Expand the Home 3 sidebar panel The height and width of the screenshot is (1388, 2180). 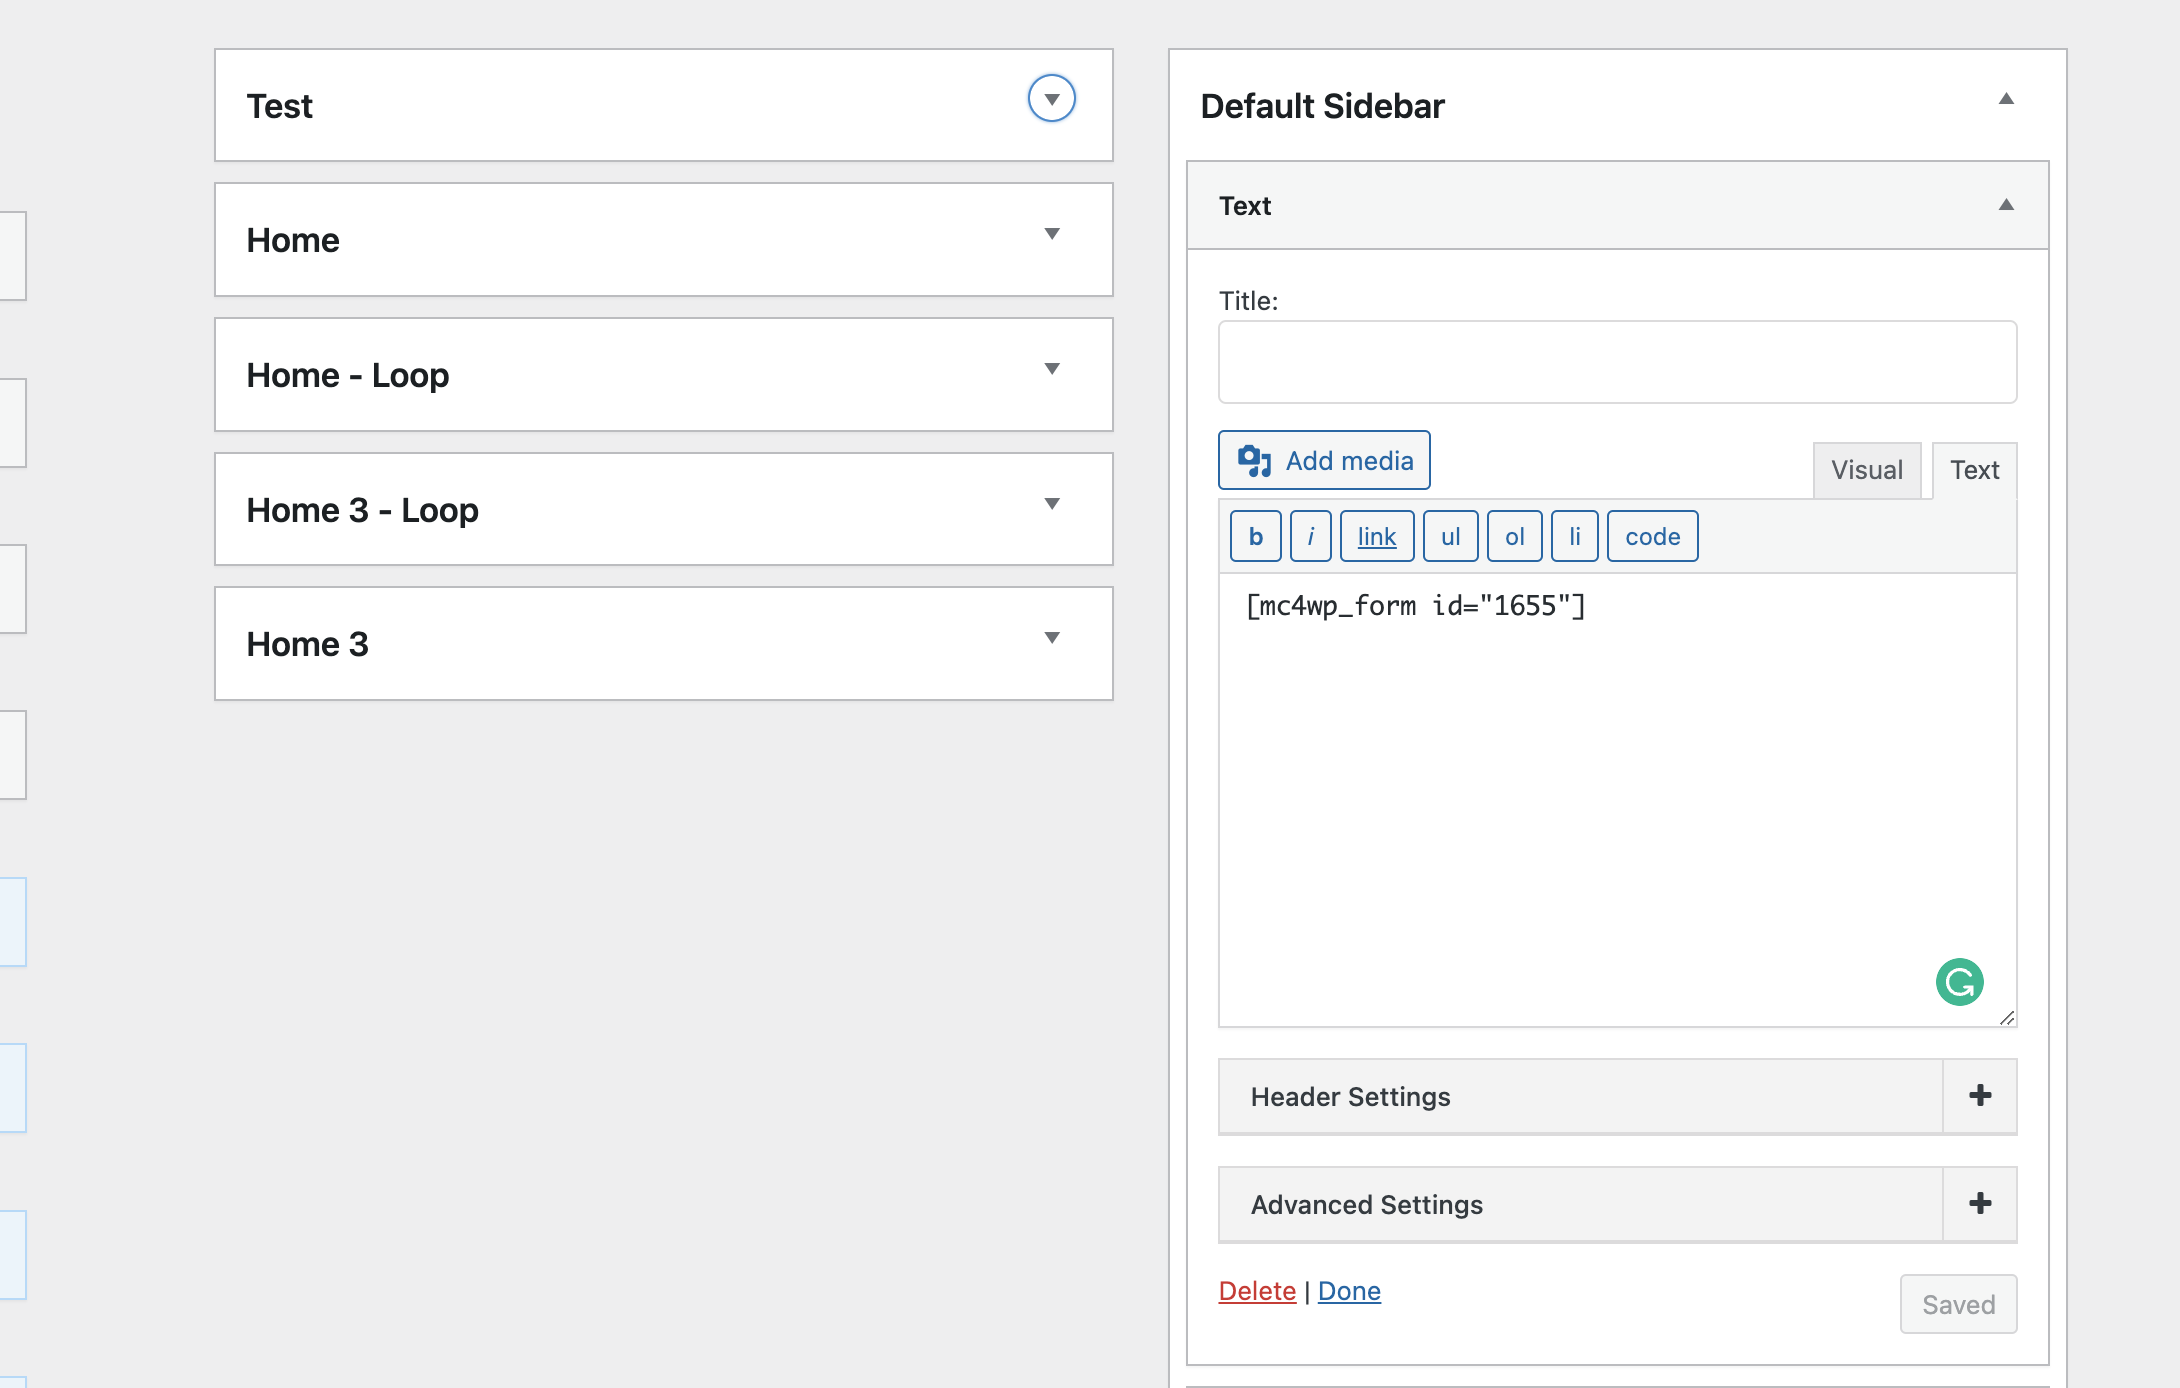coord(664,644)
